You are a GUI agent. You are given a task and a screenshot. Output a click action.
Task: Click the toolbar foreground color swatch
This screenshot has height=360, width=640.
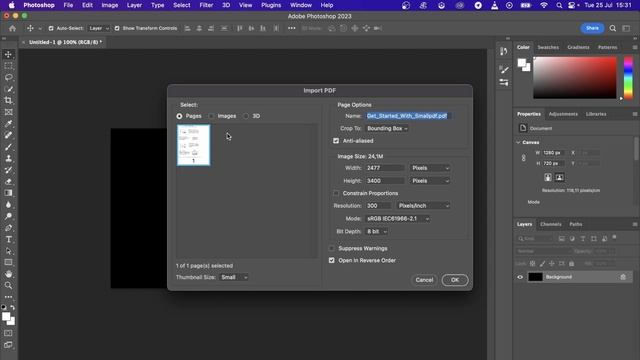(6, 317)
